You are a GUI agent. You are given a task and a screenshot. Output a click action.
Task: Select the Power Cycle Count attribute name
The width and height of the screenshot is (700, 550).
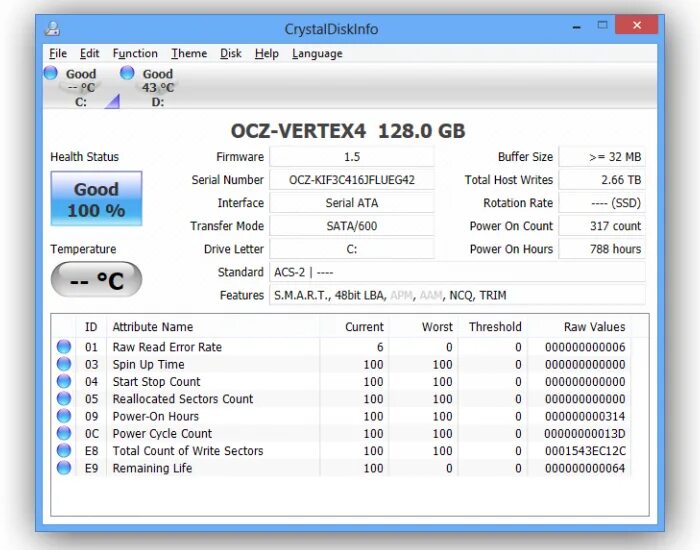162,433
